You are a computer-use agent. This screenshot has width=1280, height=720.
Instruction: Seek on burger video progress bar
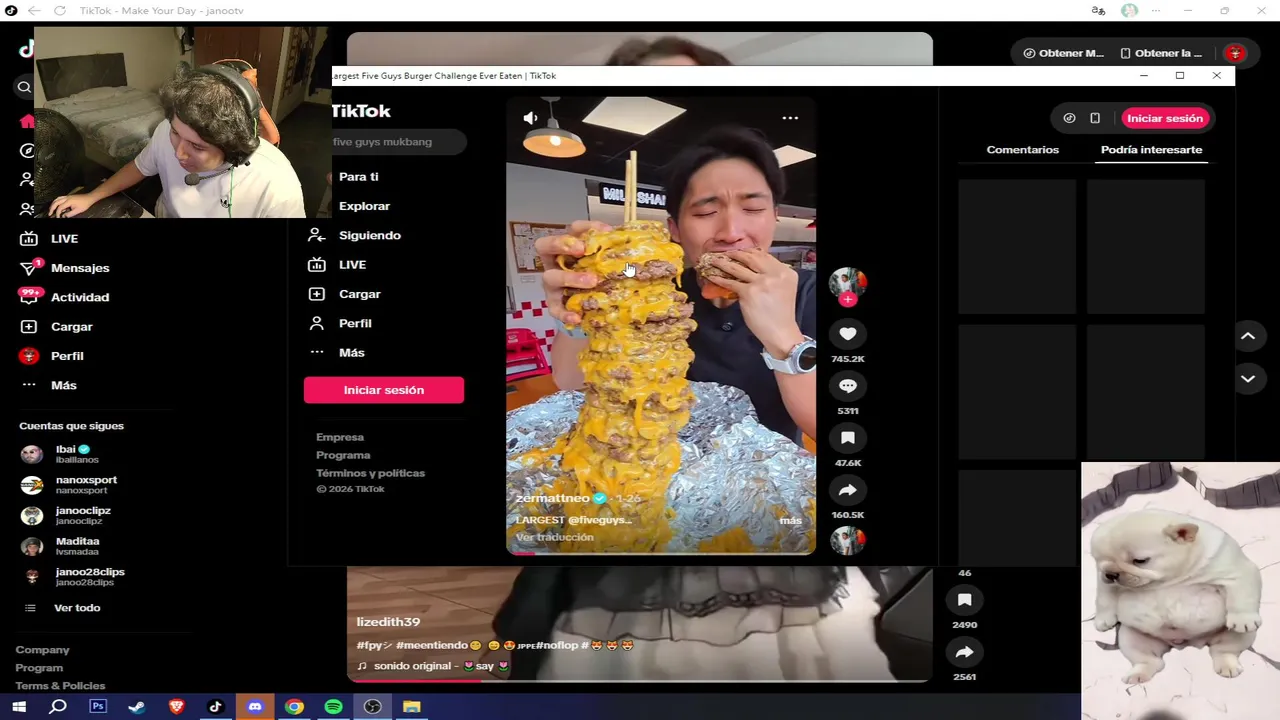point(660,552)
